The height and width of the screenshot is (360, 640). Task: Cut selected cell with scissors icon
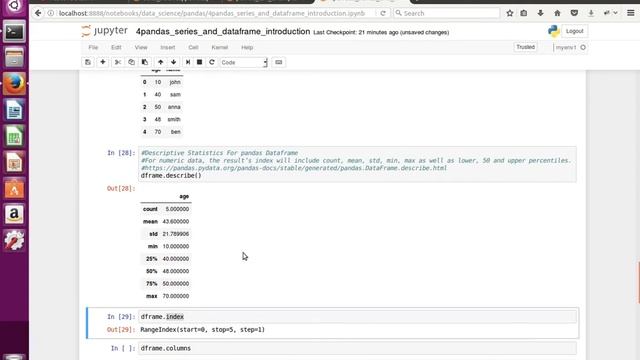click(118, 62)
